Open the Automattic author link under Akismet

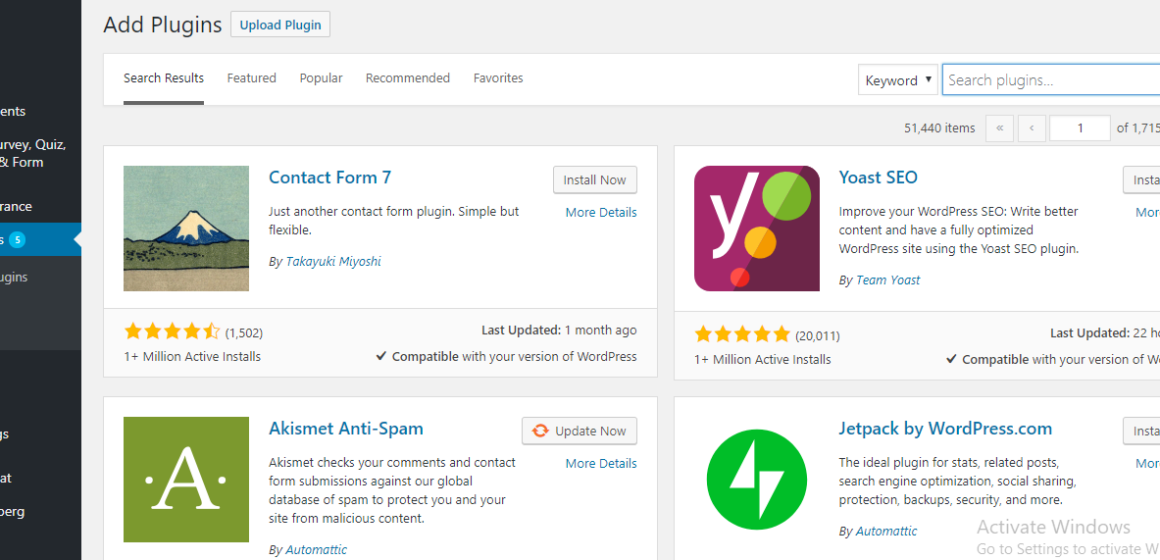point(316,550)
